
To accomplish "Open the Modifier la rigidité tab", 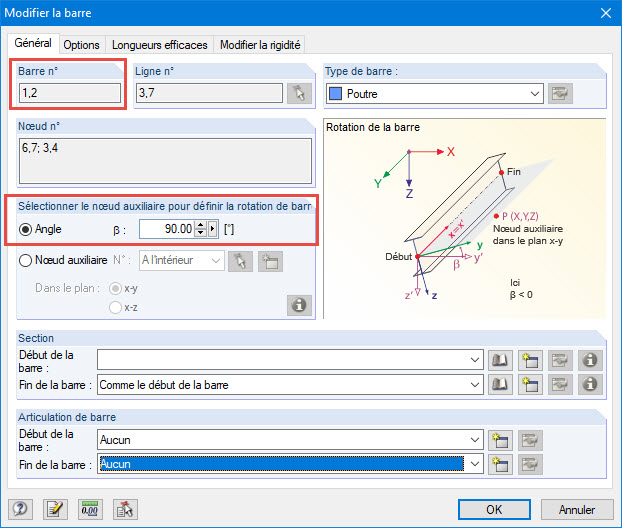I will pos(260,45).
